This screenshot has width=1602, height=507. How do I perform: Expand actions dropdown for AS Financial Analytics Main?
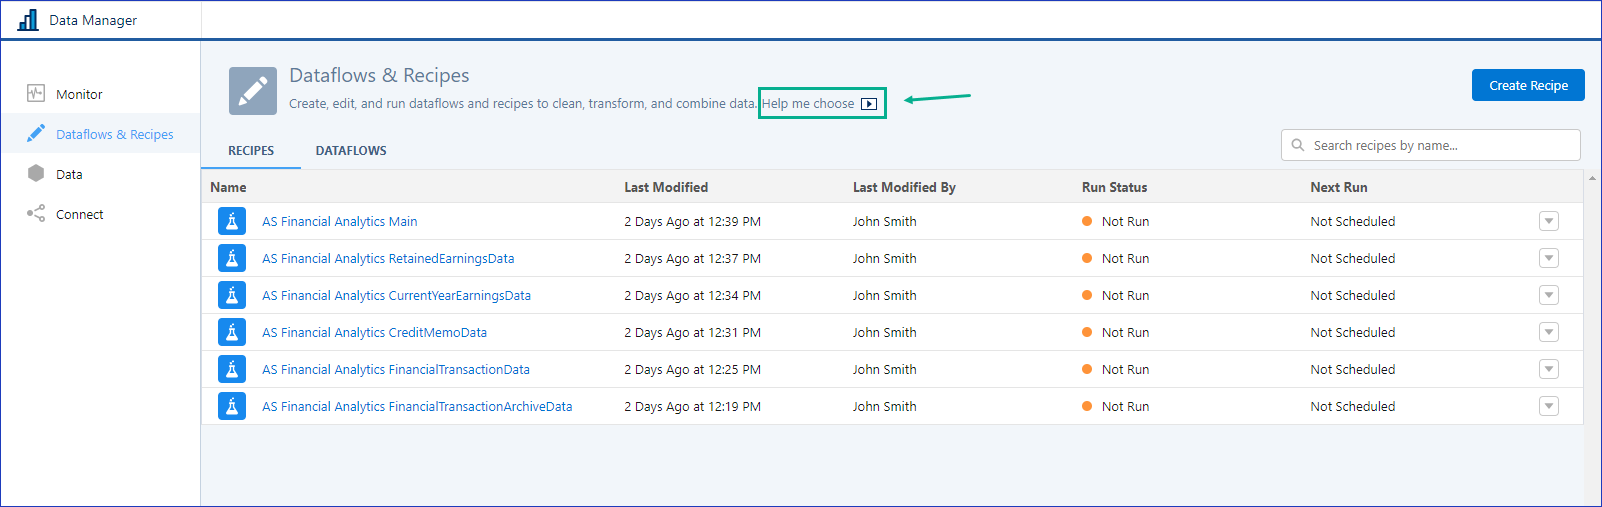1549,221
